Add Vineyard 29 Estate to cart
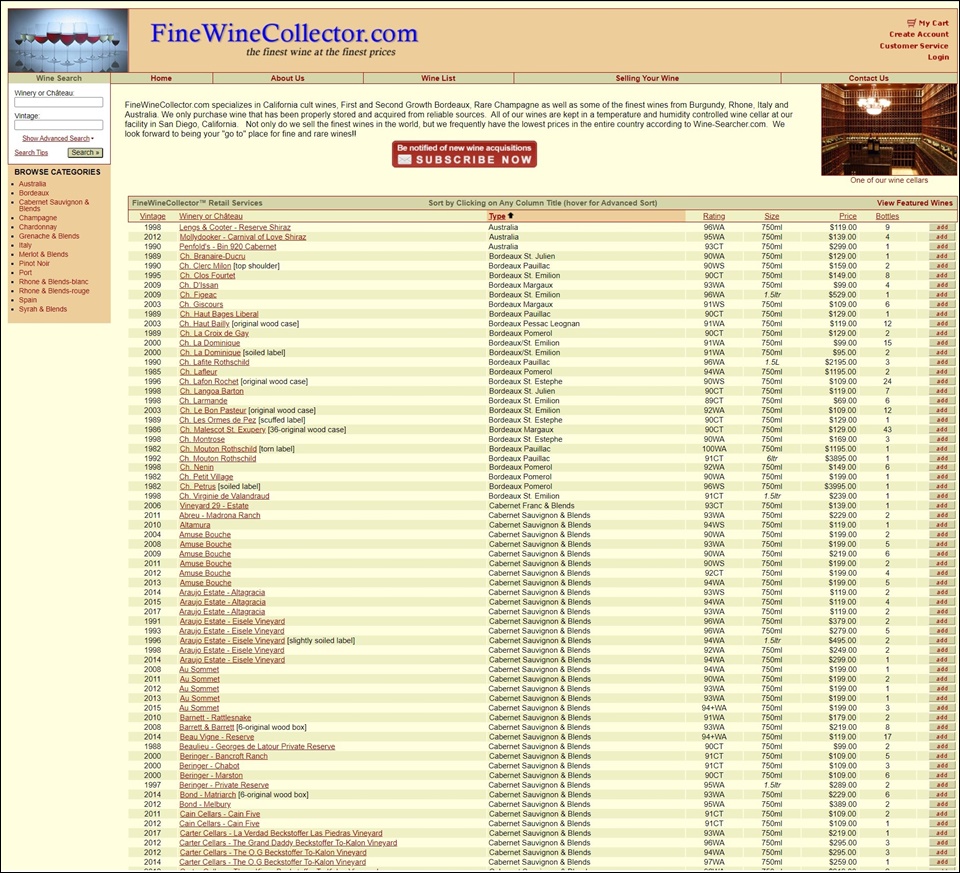Viewport: 960px width, 873px height. coord(942,506)
